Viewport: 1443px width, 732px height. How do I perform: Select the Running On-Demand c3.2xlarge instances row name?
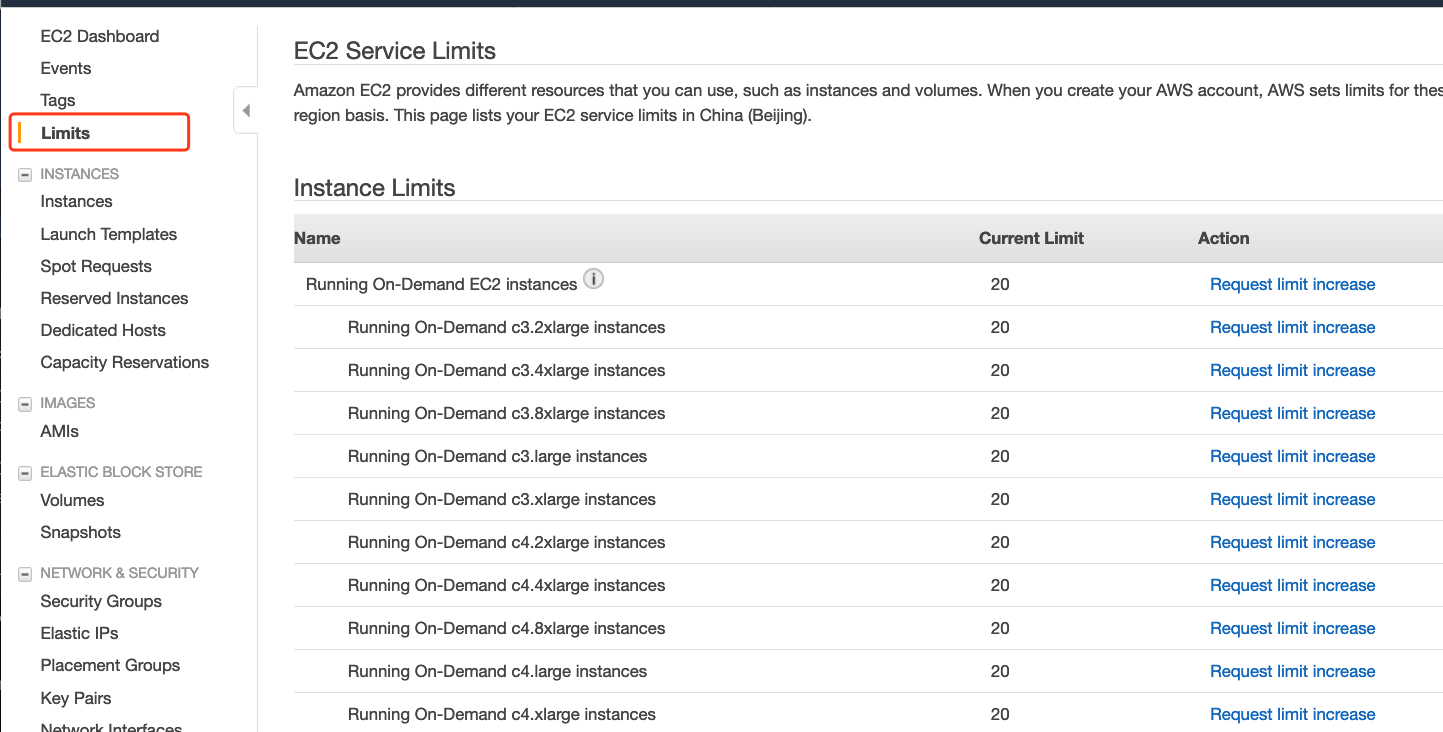click(506, 327)
